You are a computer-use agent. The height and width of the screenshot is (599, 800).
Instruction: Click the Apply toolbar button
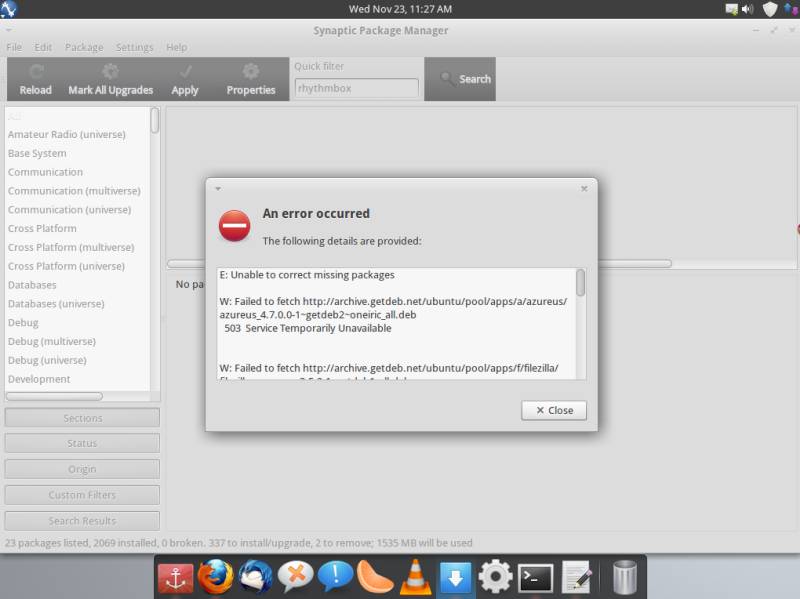[185, 80]
